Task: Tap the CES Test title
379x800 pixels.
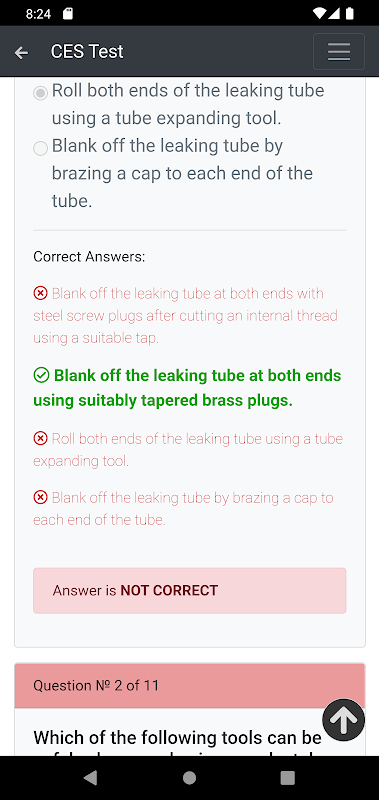Action: point(87,52)
